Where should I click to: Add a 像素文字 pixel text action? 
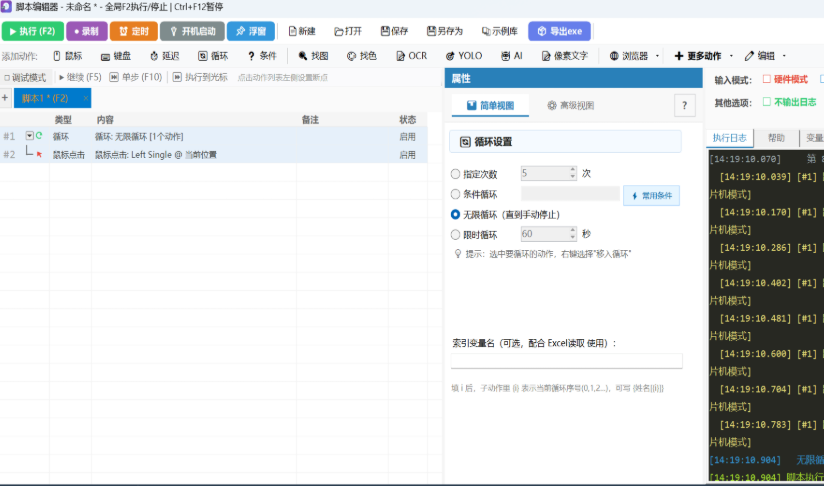[565, 56]
